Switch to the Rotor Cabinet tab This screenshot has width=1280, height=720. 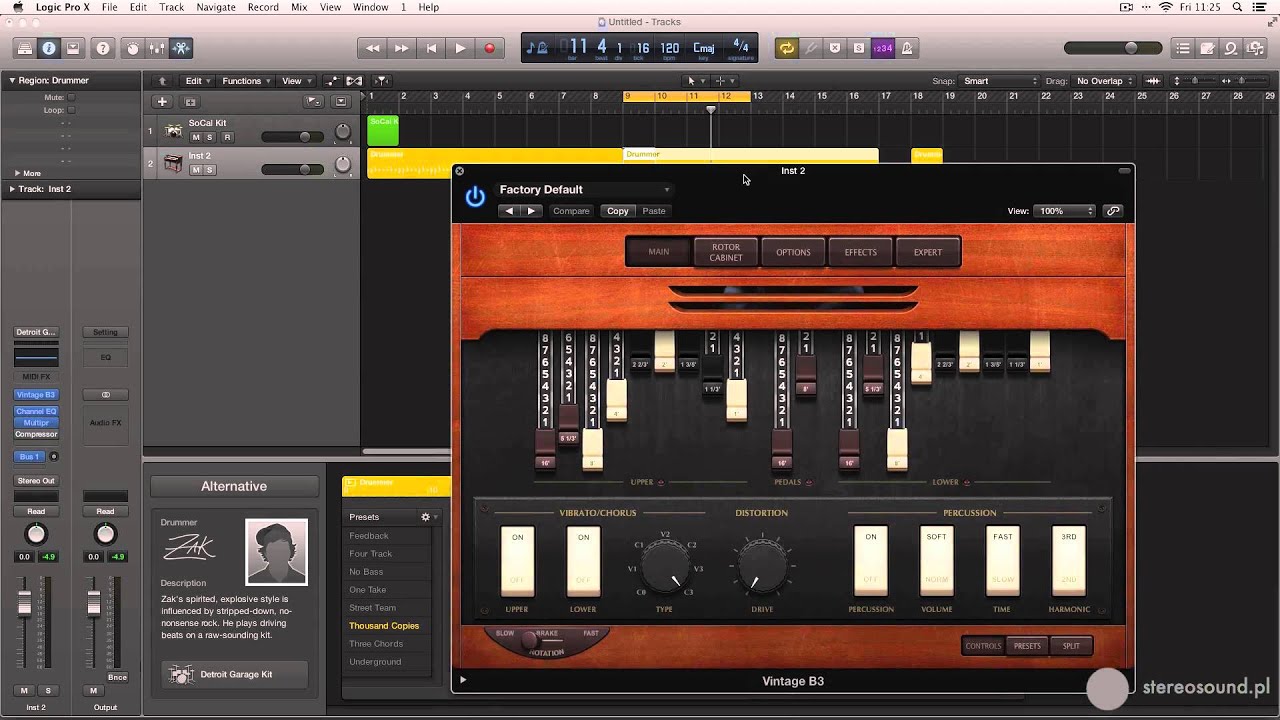[x=726, y=252]
